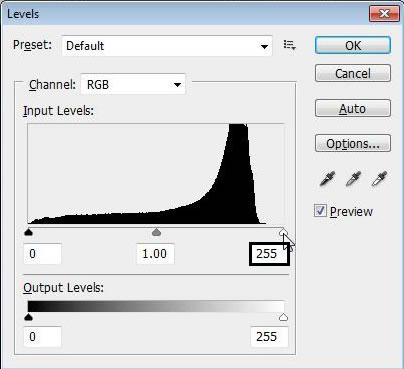Select the white point eyedropper

tap(379, 179)
